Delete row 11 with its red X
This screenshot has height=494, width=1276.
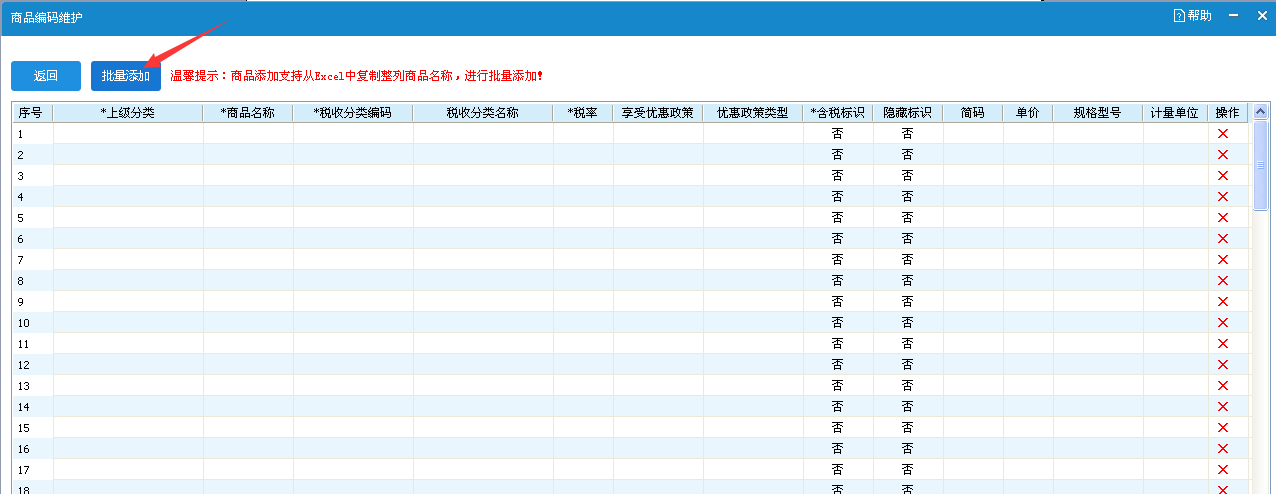tap(1222, 344)
